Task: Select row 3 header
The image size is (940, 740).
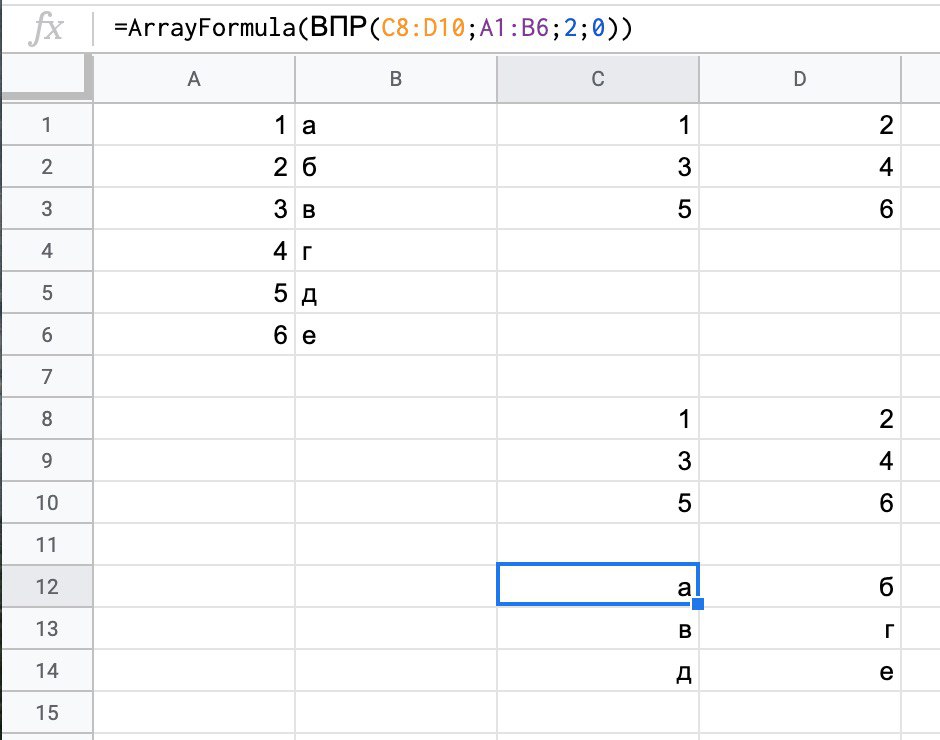Action: pos(47,208)
